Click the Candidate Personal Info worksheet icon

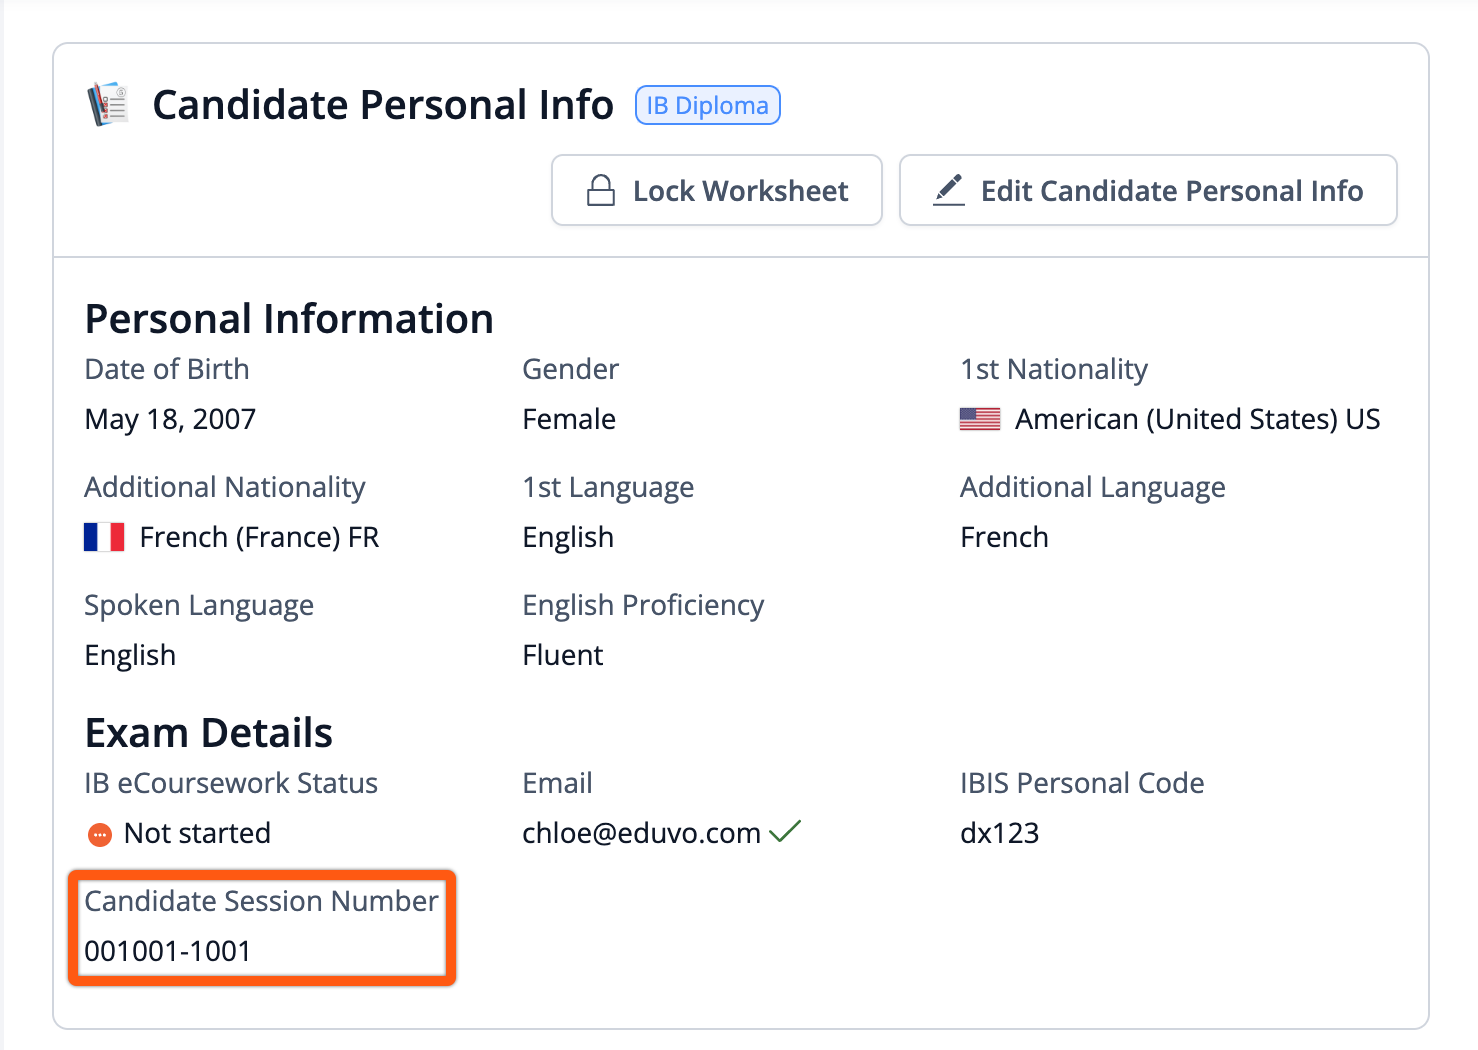(x=108, y=104)
